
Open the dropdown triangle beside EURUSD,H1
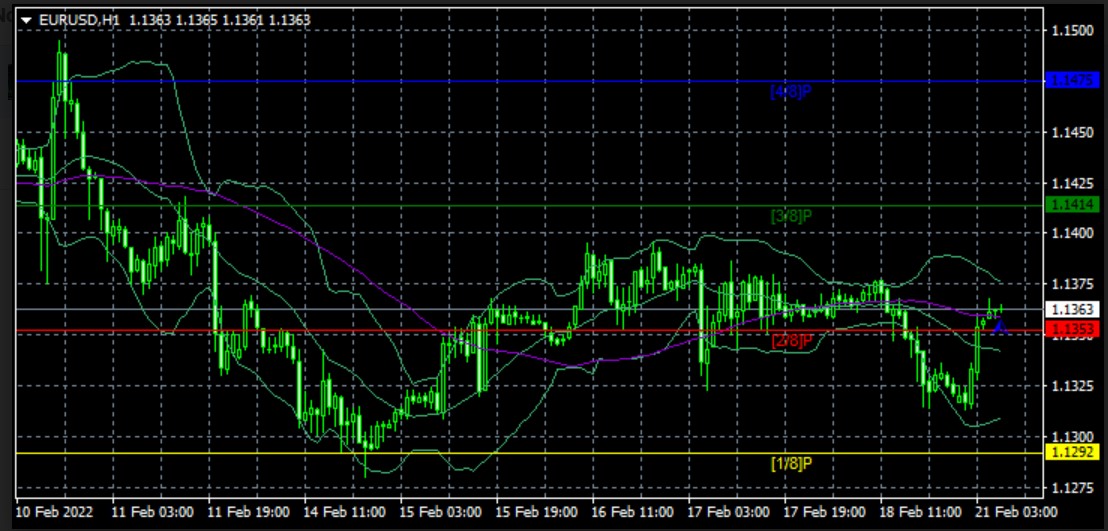click(x=26, y=19)
